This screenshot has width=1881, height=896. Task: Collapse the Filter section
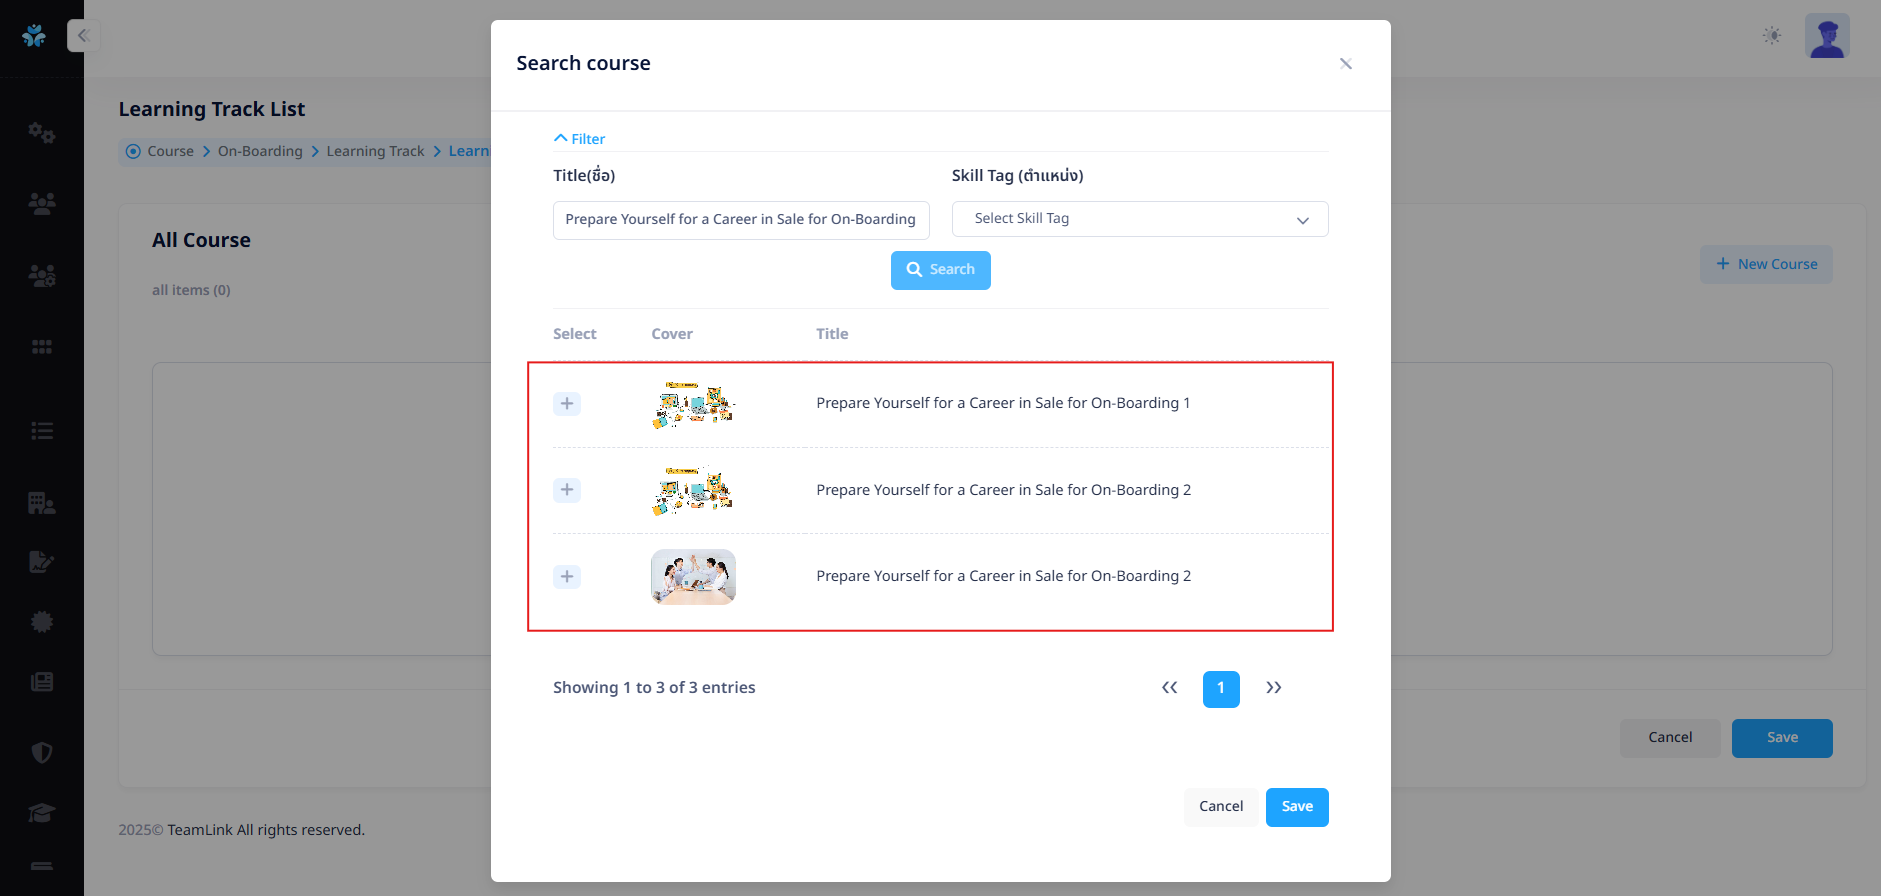point(580,139)
